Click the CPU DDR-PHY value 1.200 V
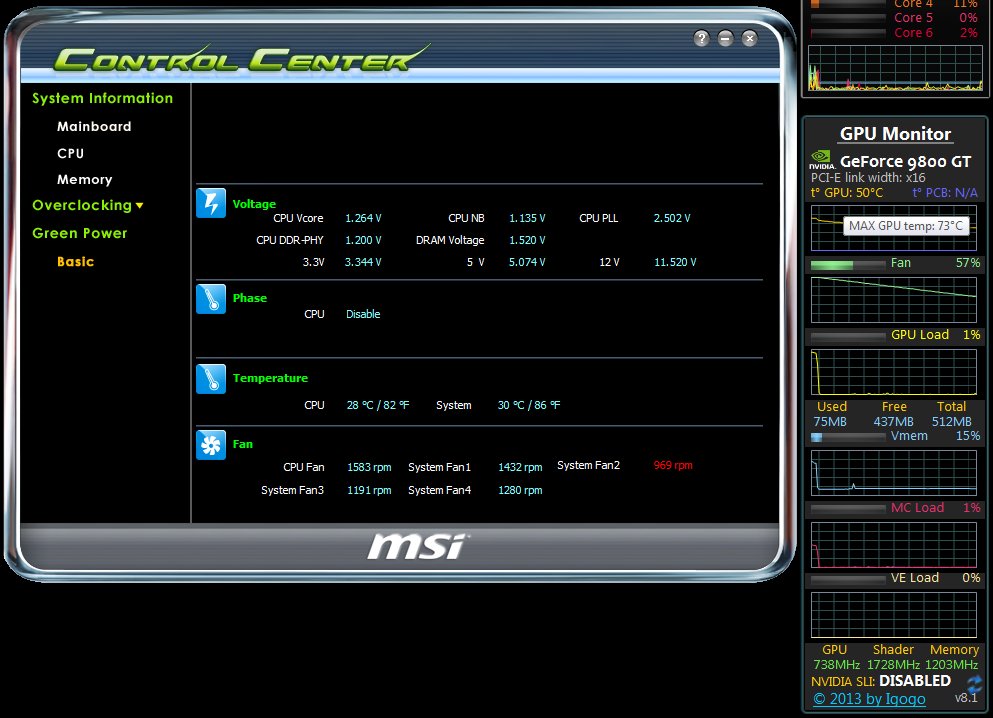Image resolution: width=993 pixels, height=718 pixels. (x=363, y=240)
